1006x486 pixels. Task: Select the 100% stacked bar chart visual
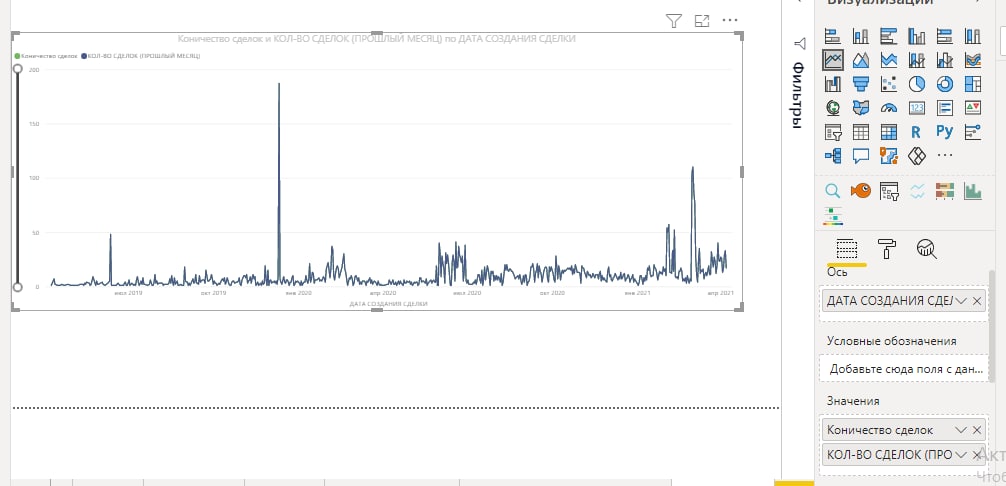click(x=944, y=36)
